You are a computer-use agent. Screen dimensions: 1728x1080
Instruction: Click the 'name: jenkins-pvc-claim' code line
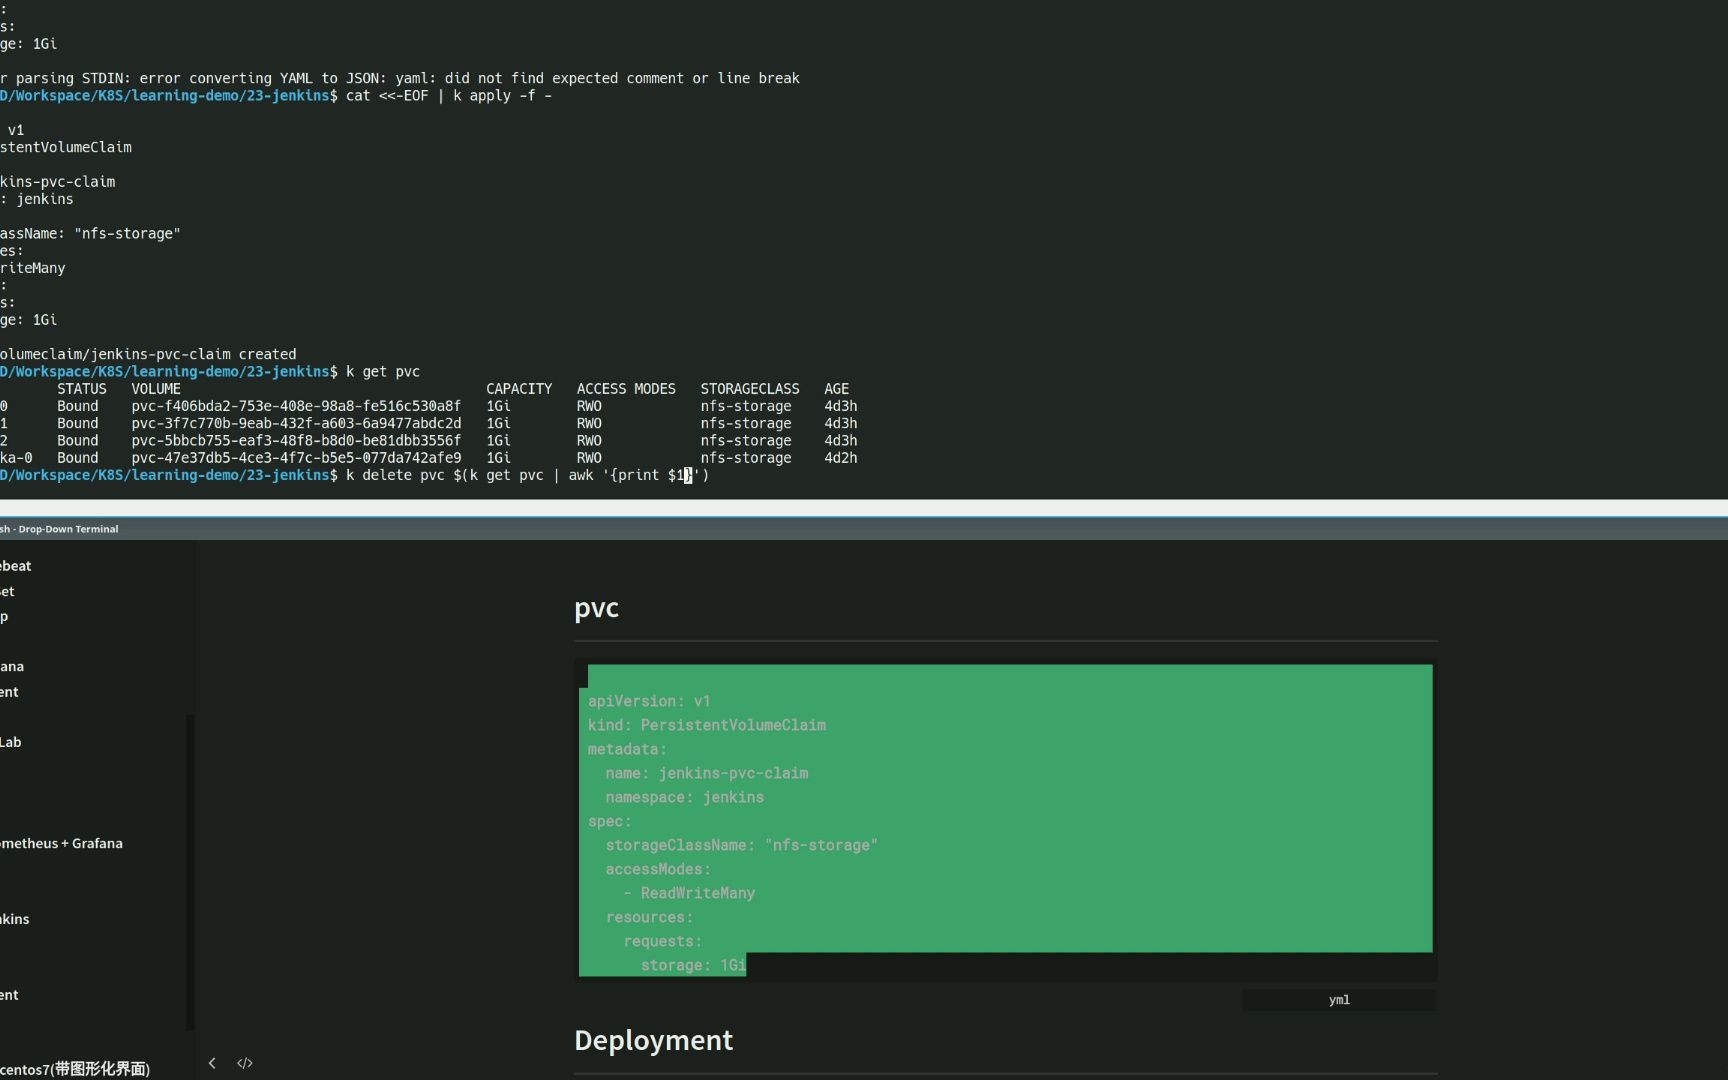tap(706, 773)
